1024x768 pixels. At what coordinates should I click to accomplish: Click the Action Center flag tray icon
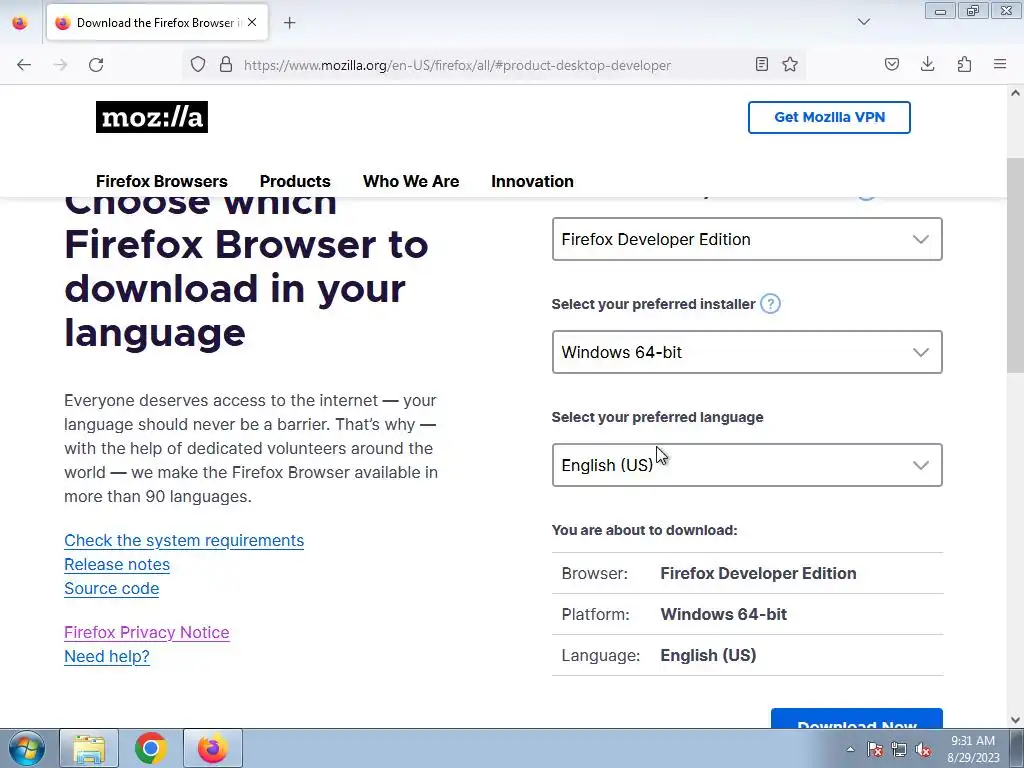[x=874, y=749]
